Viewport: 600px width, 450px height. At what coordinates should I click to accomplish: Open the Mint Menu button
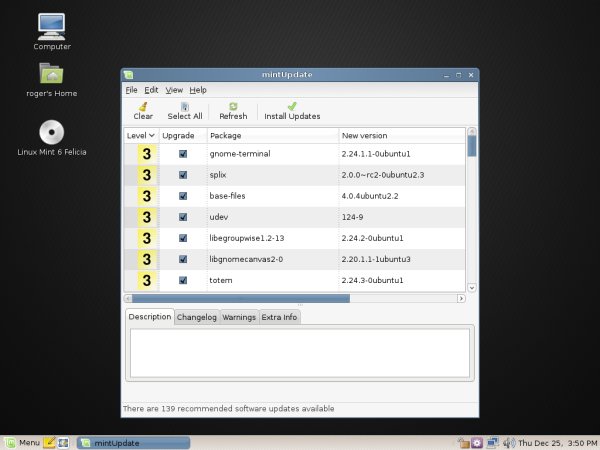21,443
